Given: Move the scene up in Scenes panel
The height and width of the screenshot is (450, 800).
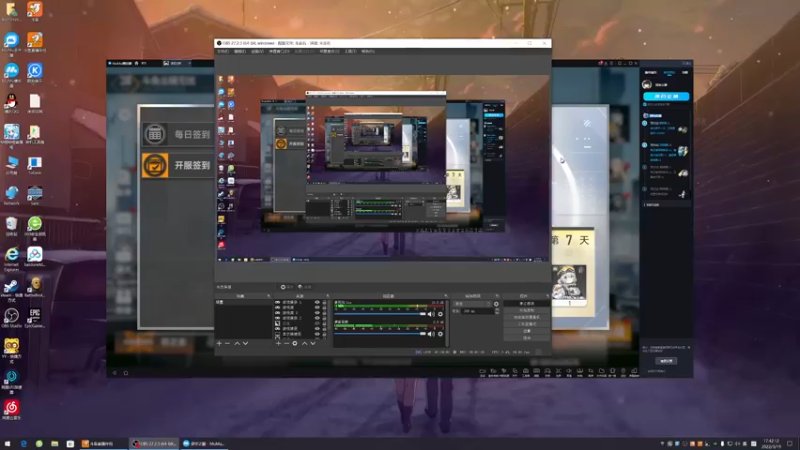Looking at the screenshot, I should click(237, 343).
